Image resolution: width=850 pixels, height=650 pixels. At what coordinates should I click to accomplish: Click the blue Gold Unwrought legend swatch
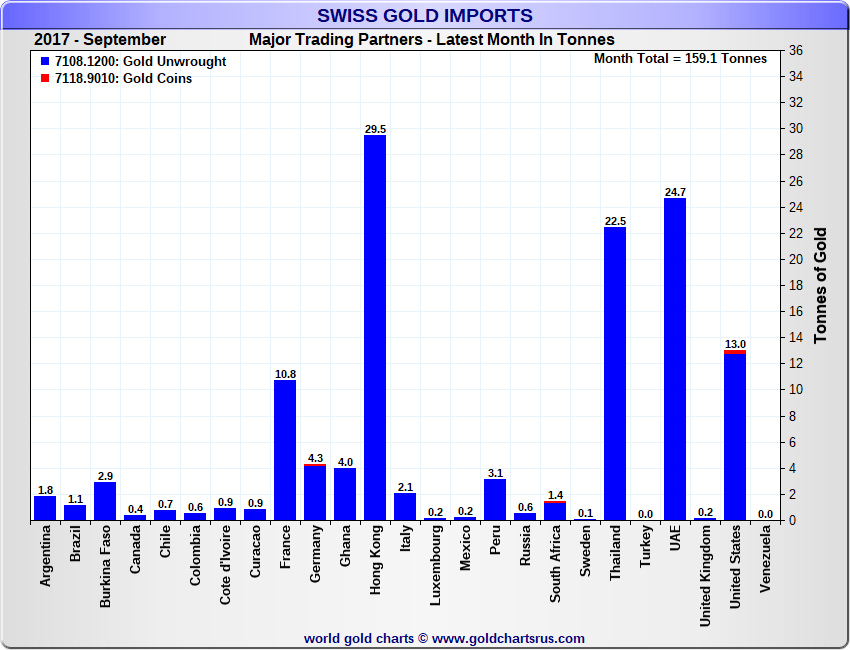pos(45,62)
